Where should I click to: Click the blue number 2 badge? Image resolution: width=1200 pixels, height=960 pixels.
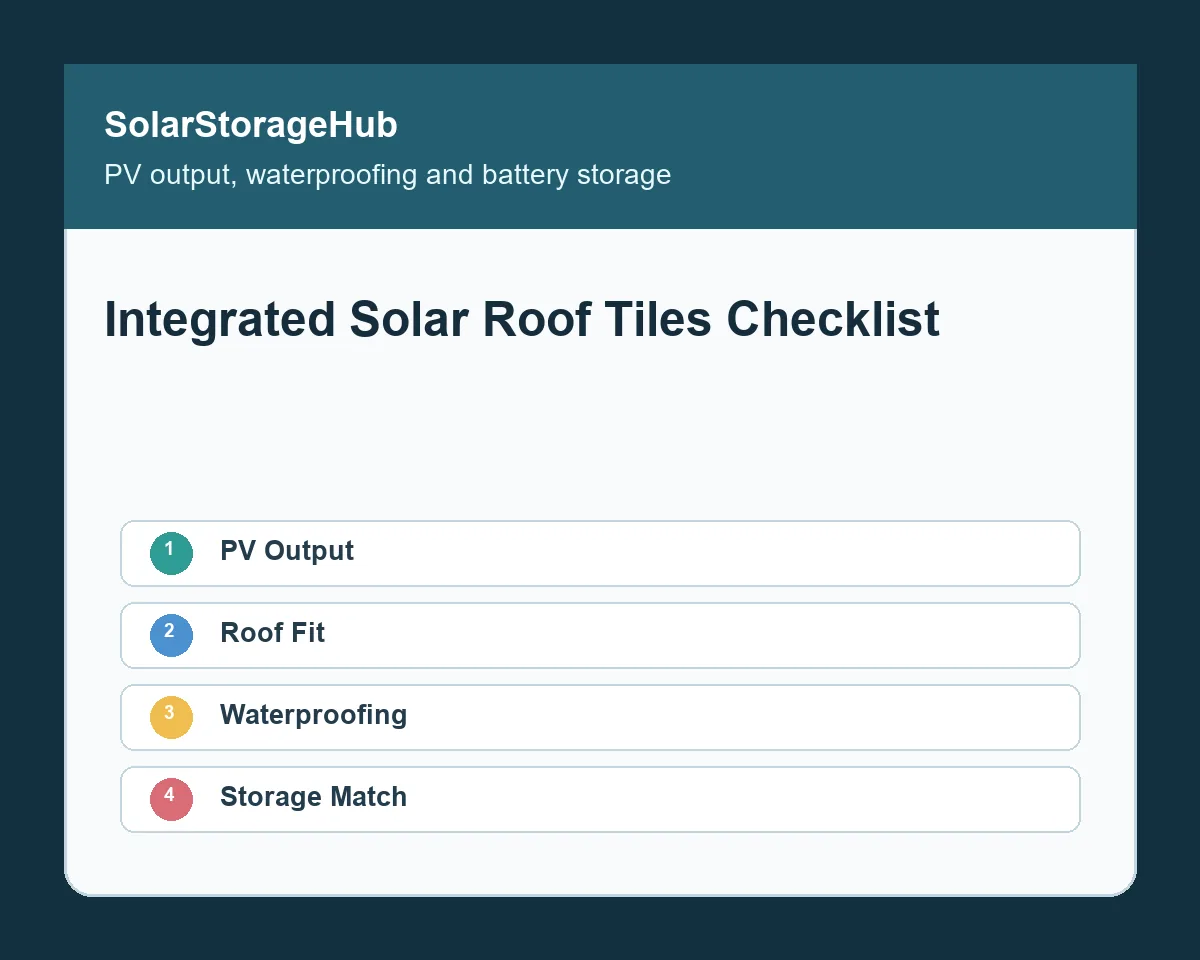[171, 635]
